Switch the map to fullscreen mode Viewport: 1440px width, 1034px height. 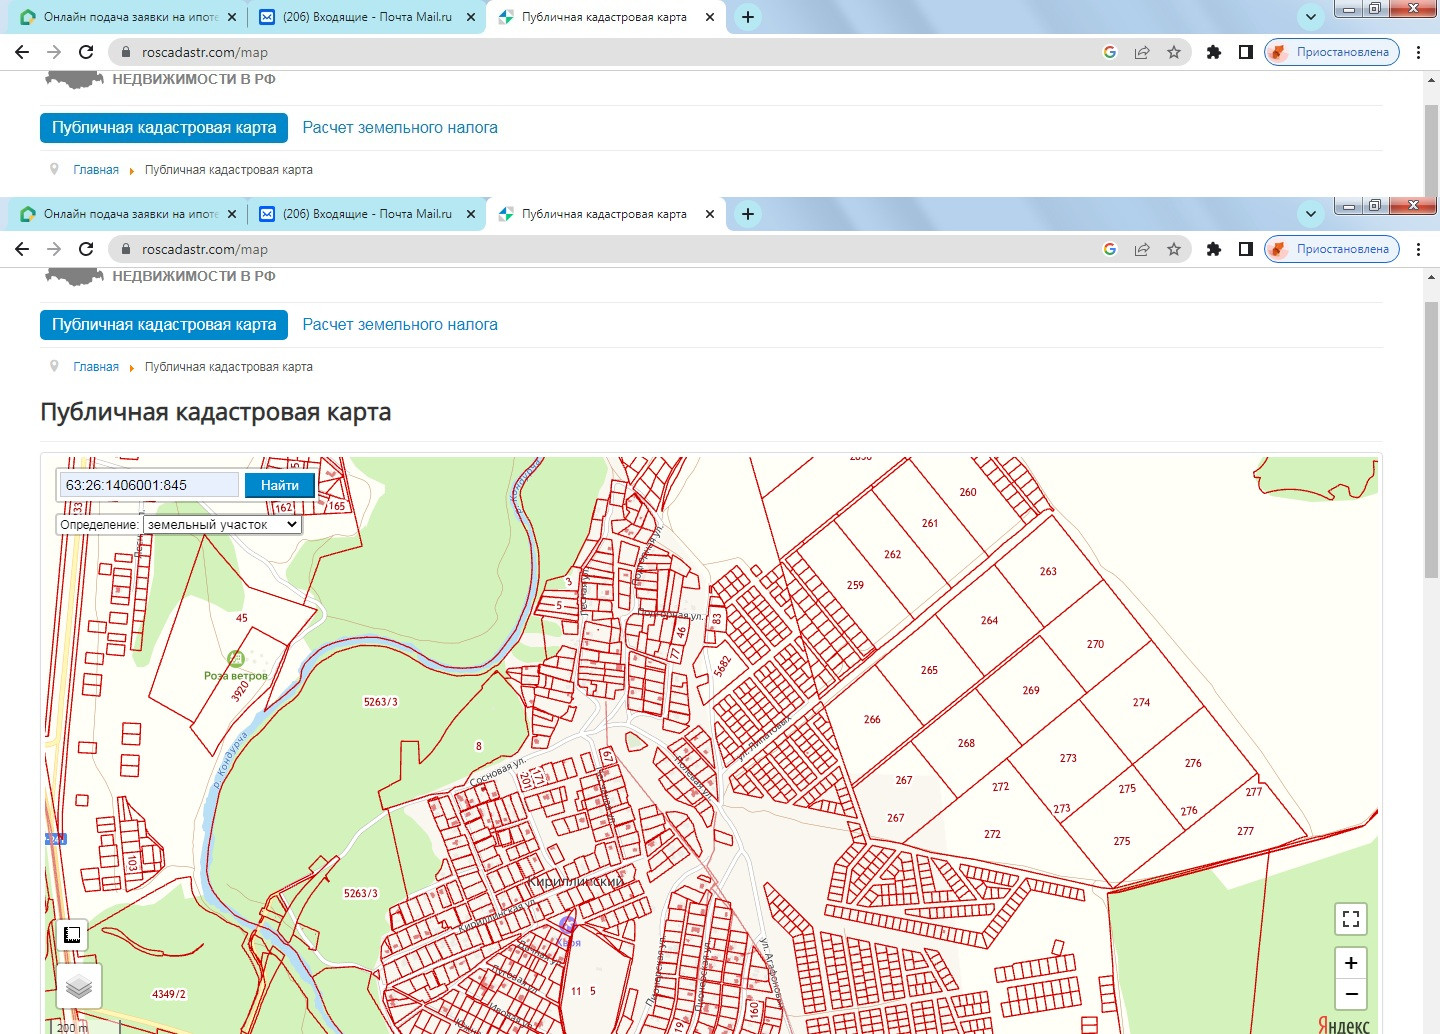pos(1350,919)
